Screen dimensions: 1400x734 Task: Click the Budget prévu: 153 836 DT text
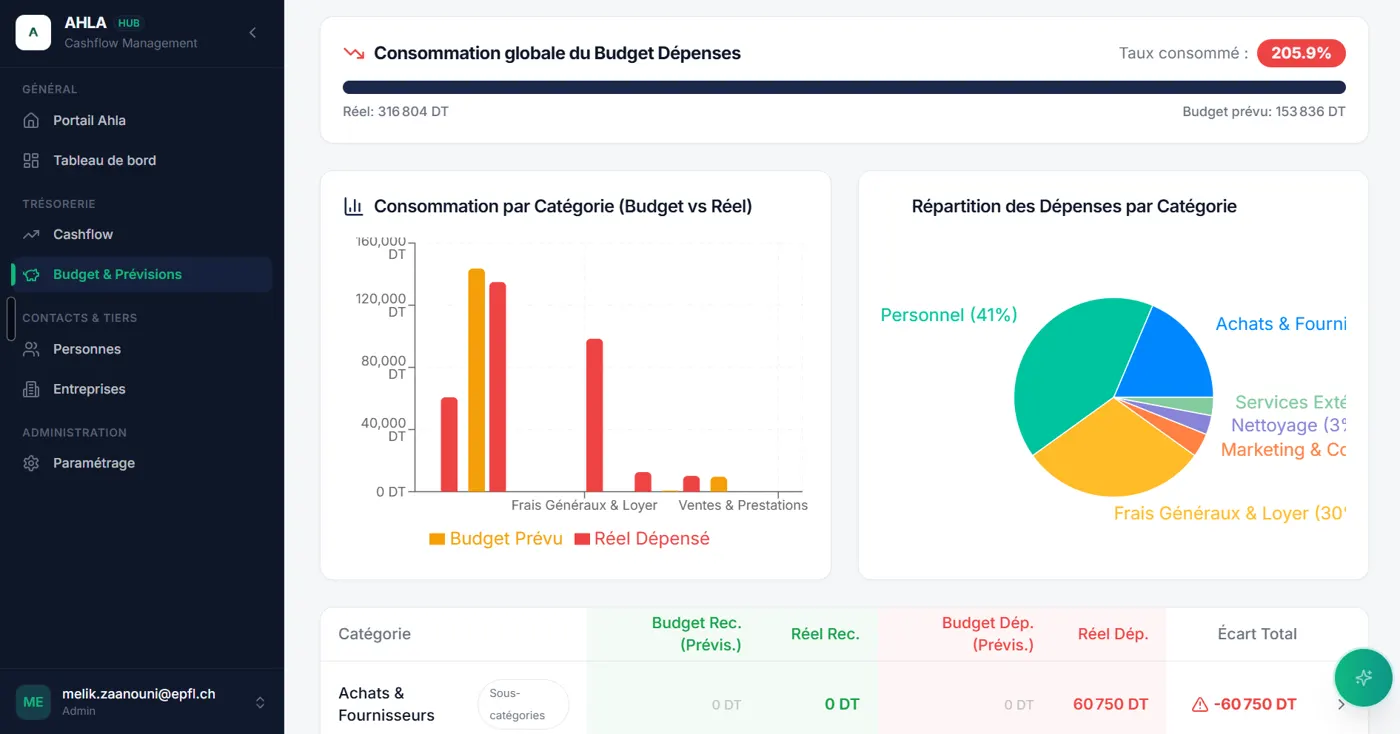point(1264,111)
